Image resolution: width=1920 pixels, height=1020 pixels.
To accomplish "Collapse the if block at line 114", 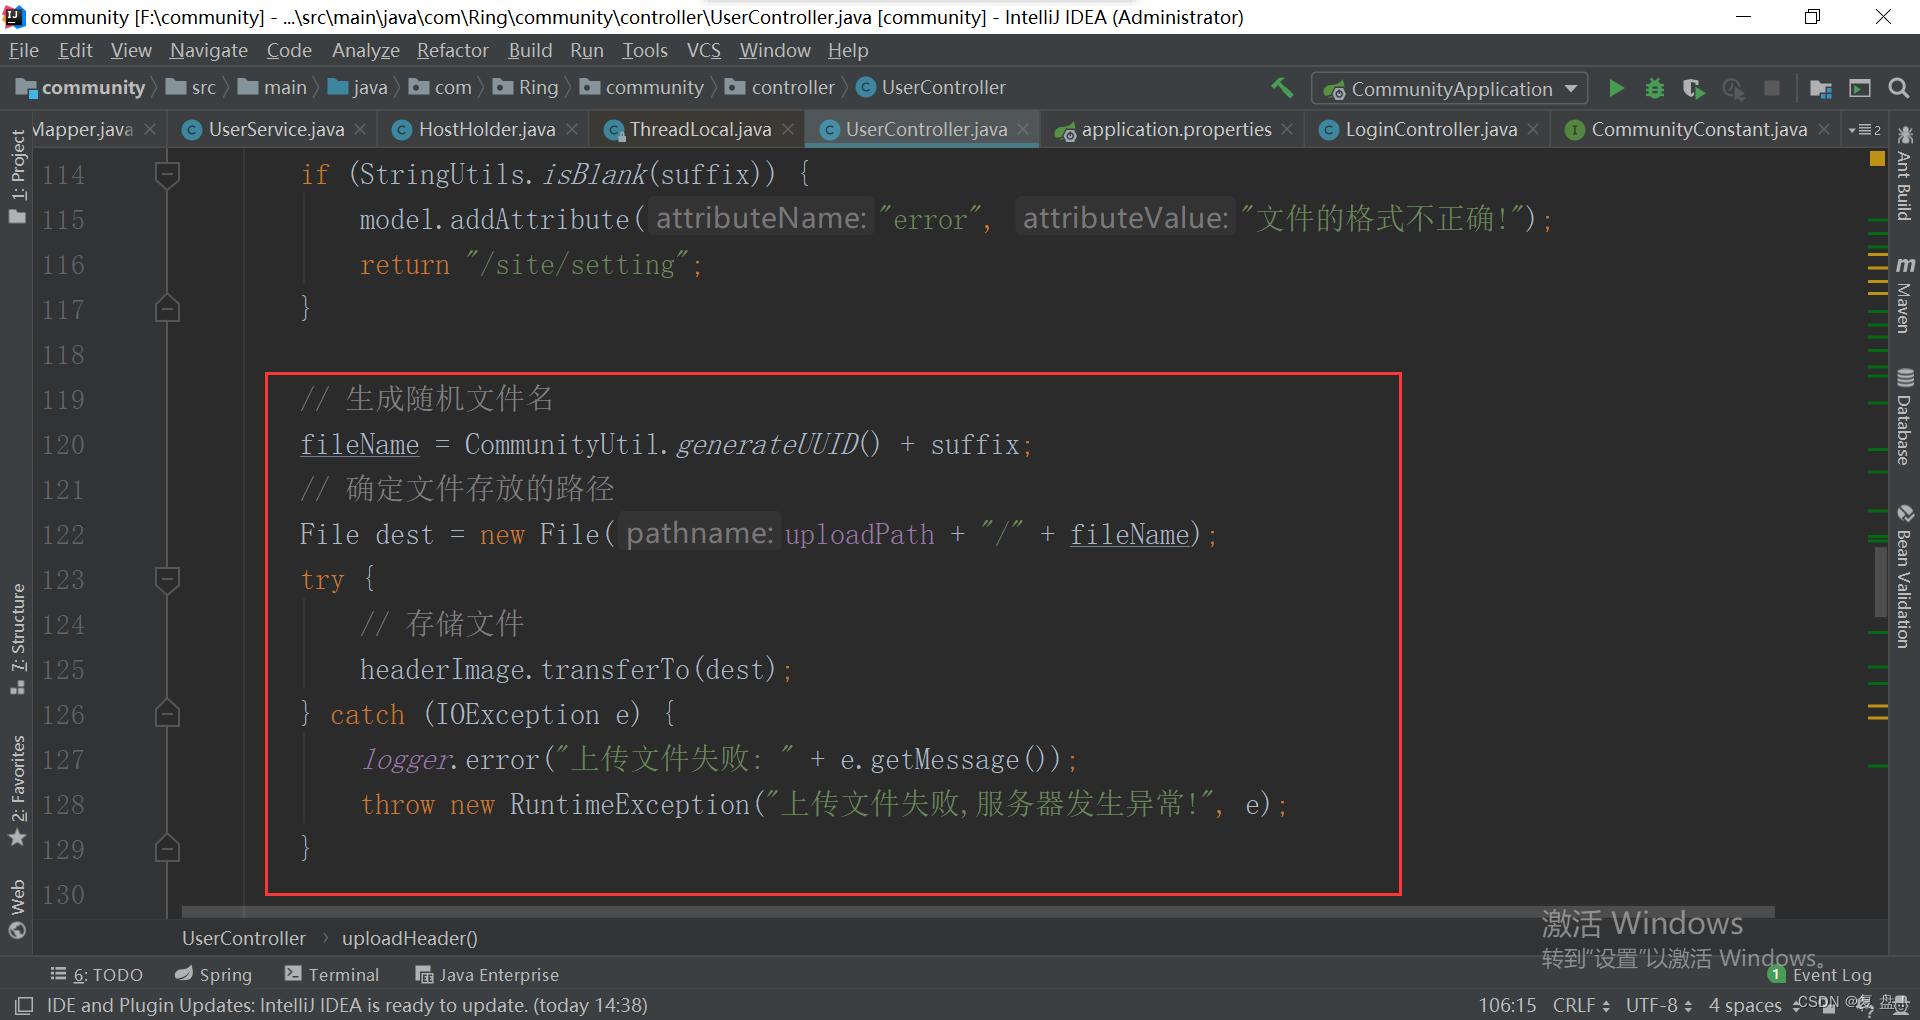I will 168,175.
